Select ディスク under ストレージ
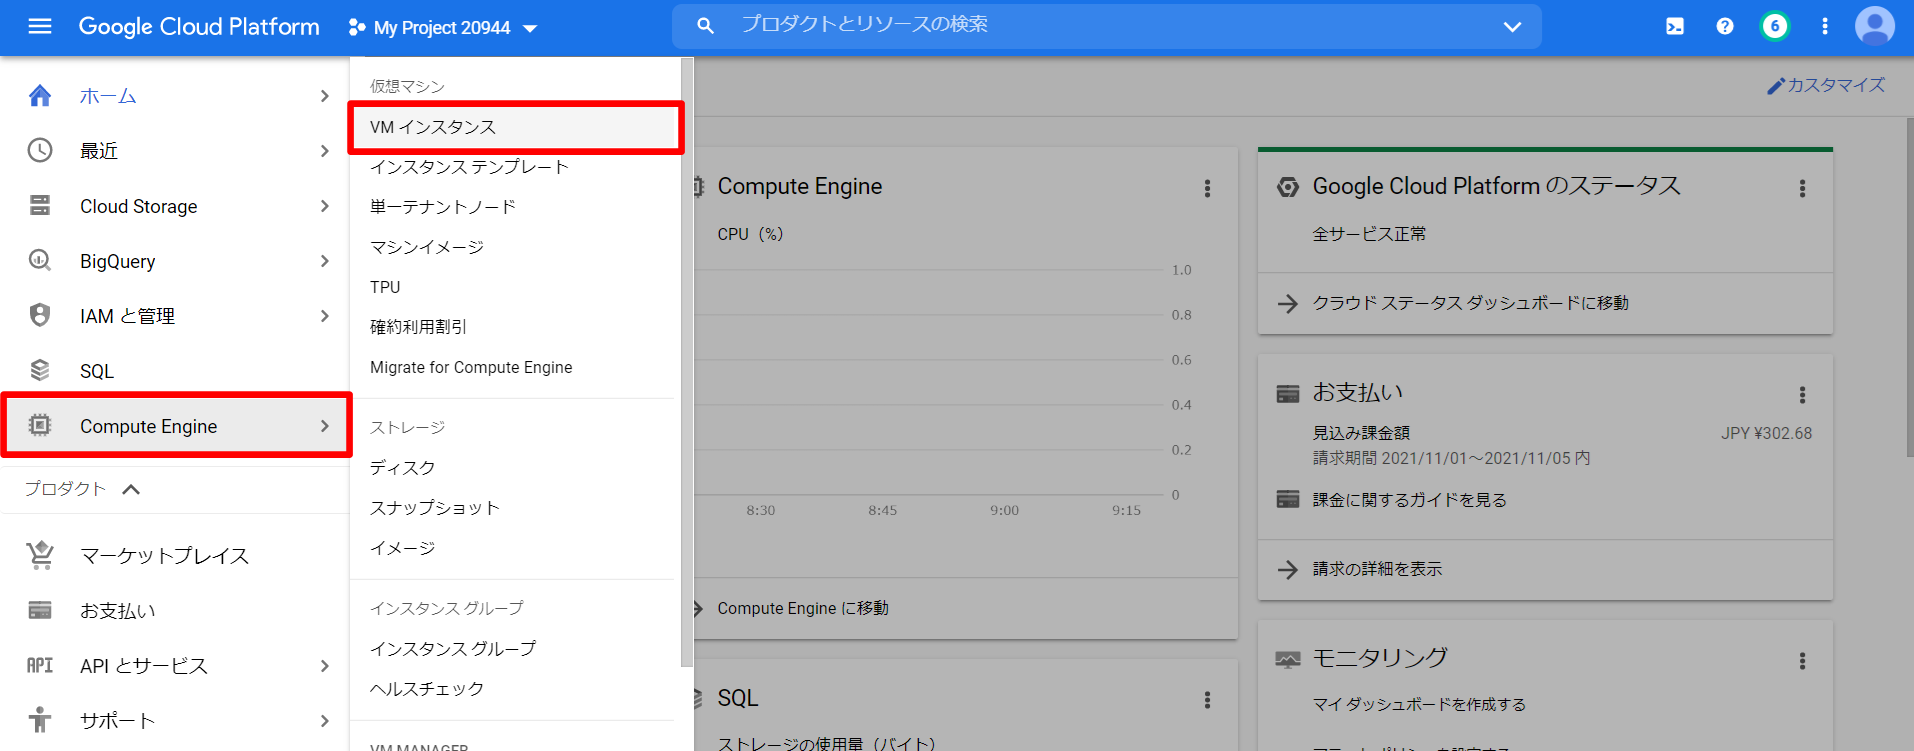This screenshot has width=1914, height=751. point(515,468)
